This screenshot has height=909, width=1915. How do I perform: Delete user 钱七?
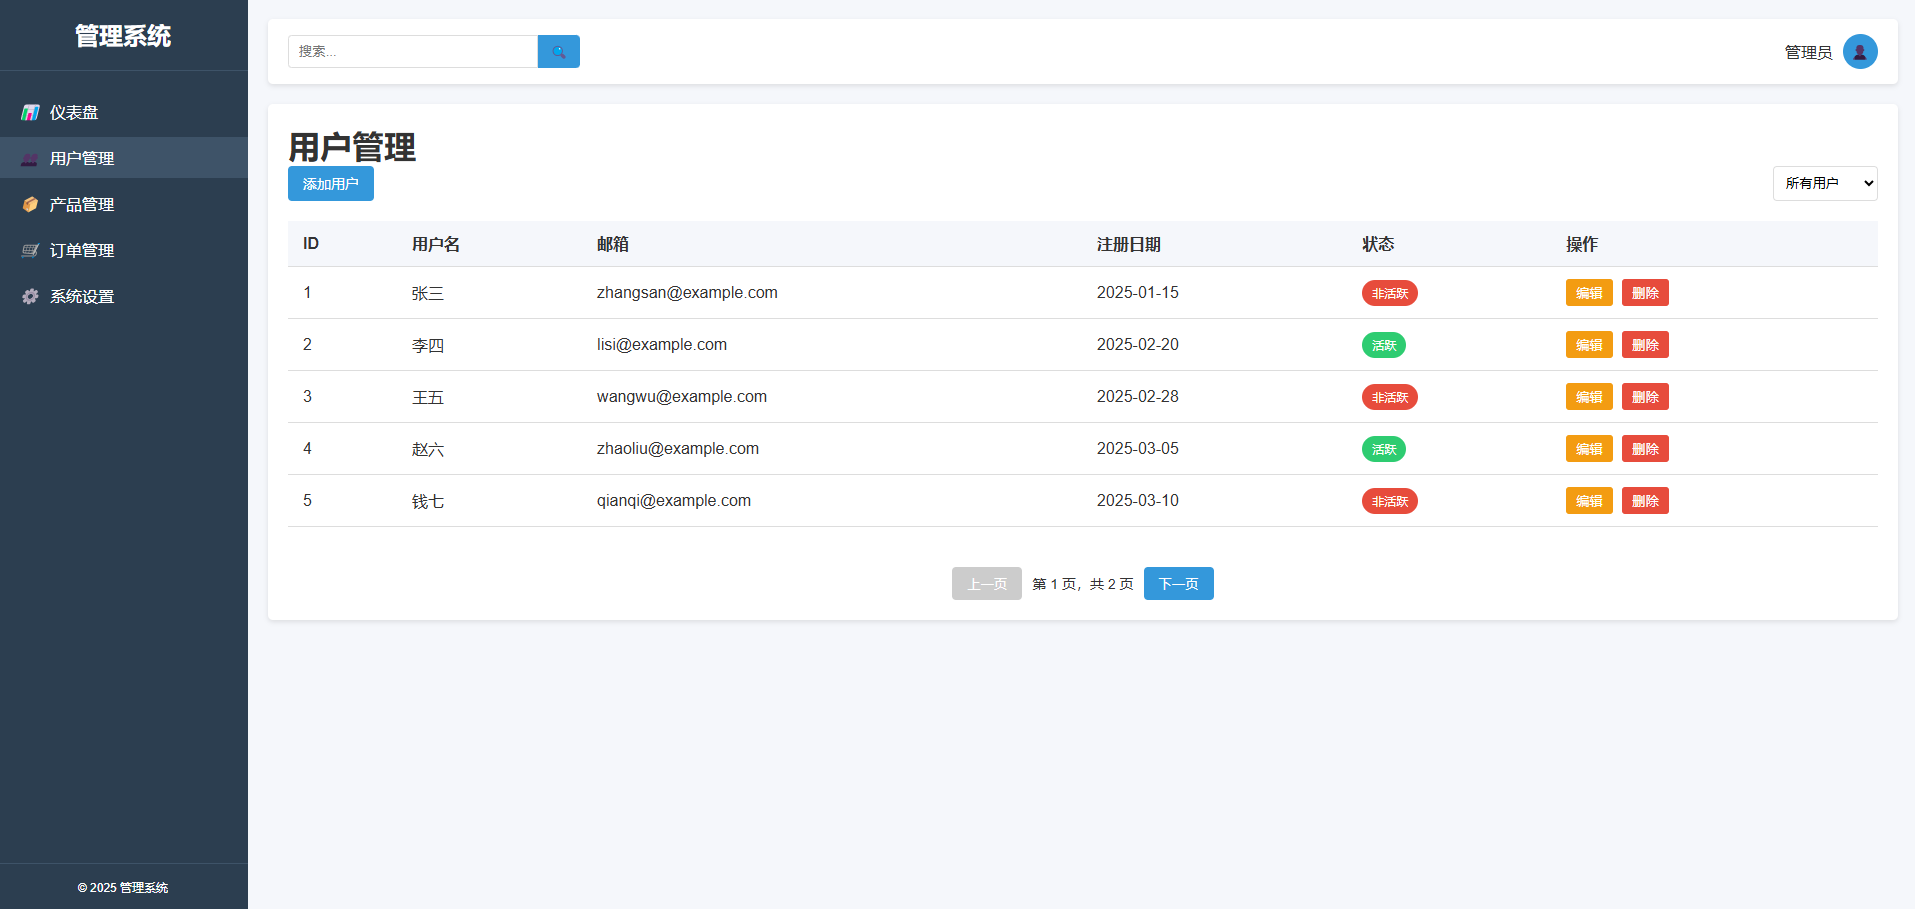(1644, 501)
